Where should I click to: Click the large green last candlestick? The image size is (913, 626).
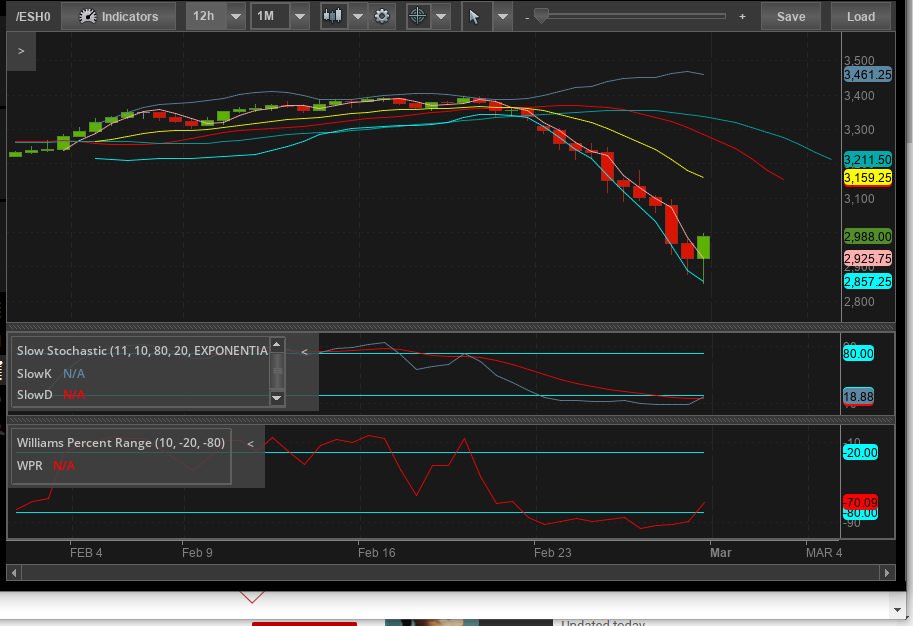point(703,247)
